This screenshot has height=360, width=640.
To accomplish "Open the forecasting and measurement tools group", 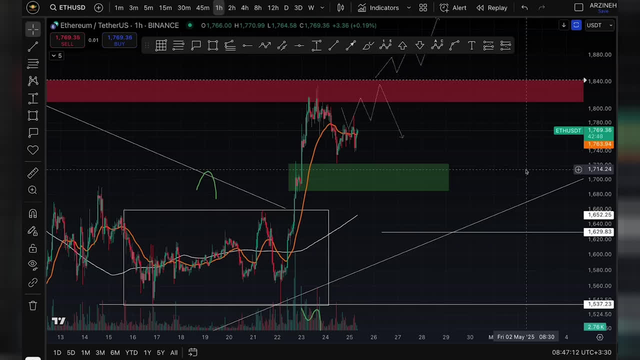I will pyautogui.click(x=33, y=98).
